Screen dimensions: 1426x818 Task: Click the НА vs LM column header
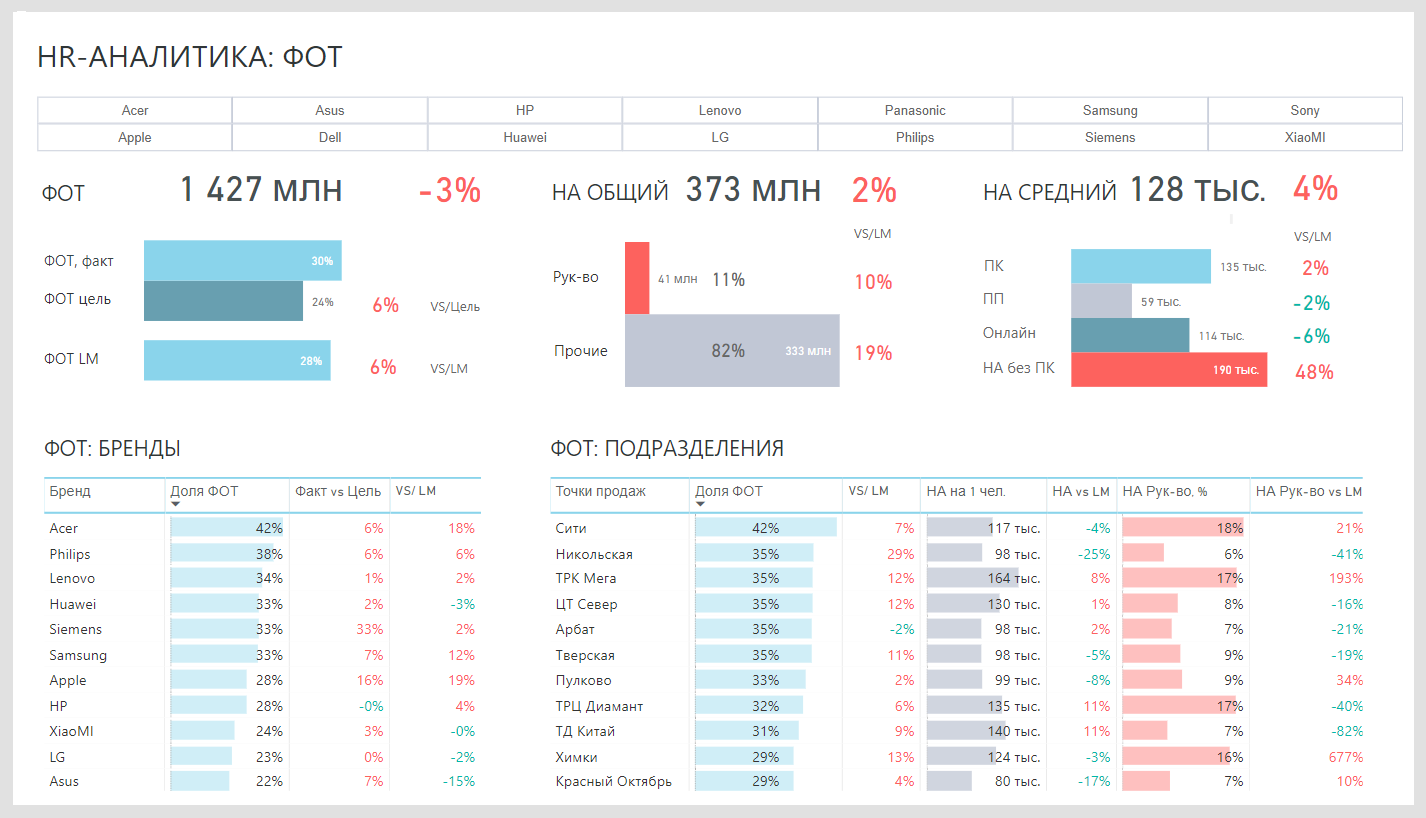point(1081,491)
